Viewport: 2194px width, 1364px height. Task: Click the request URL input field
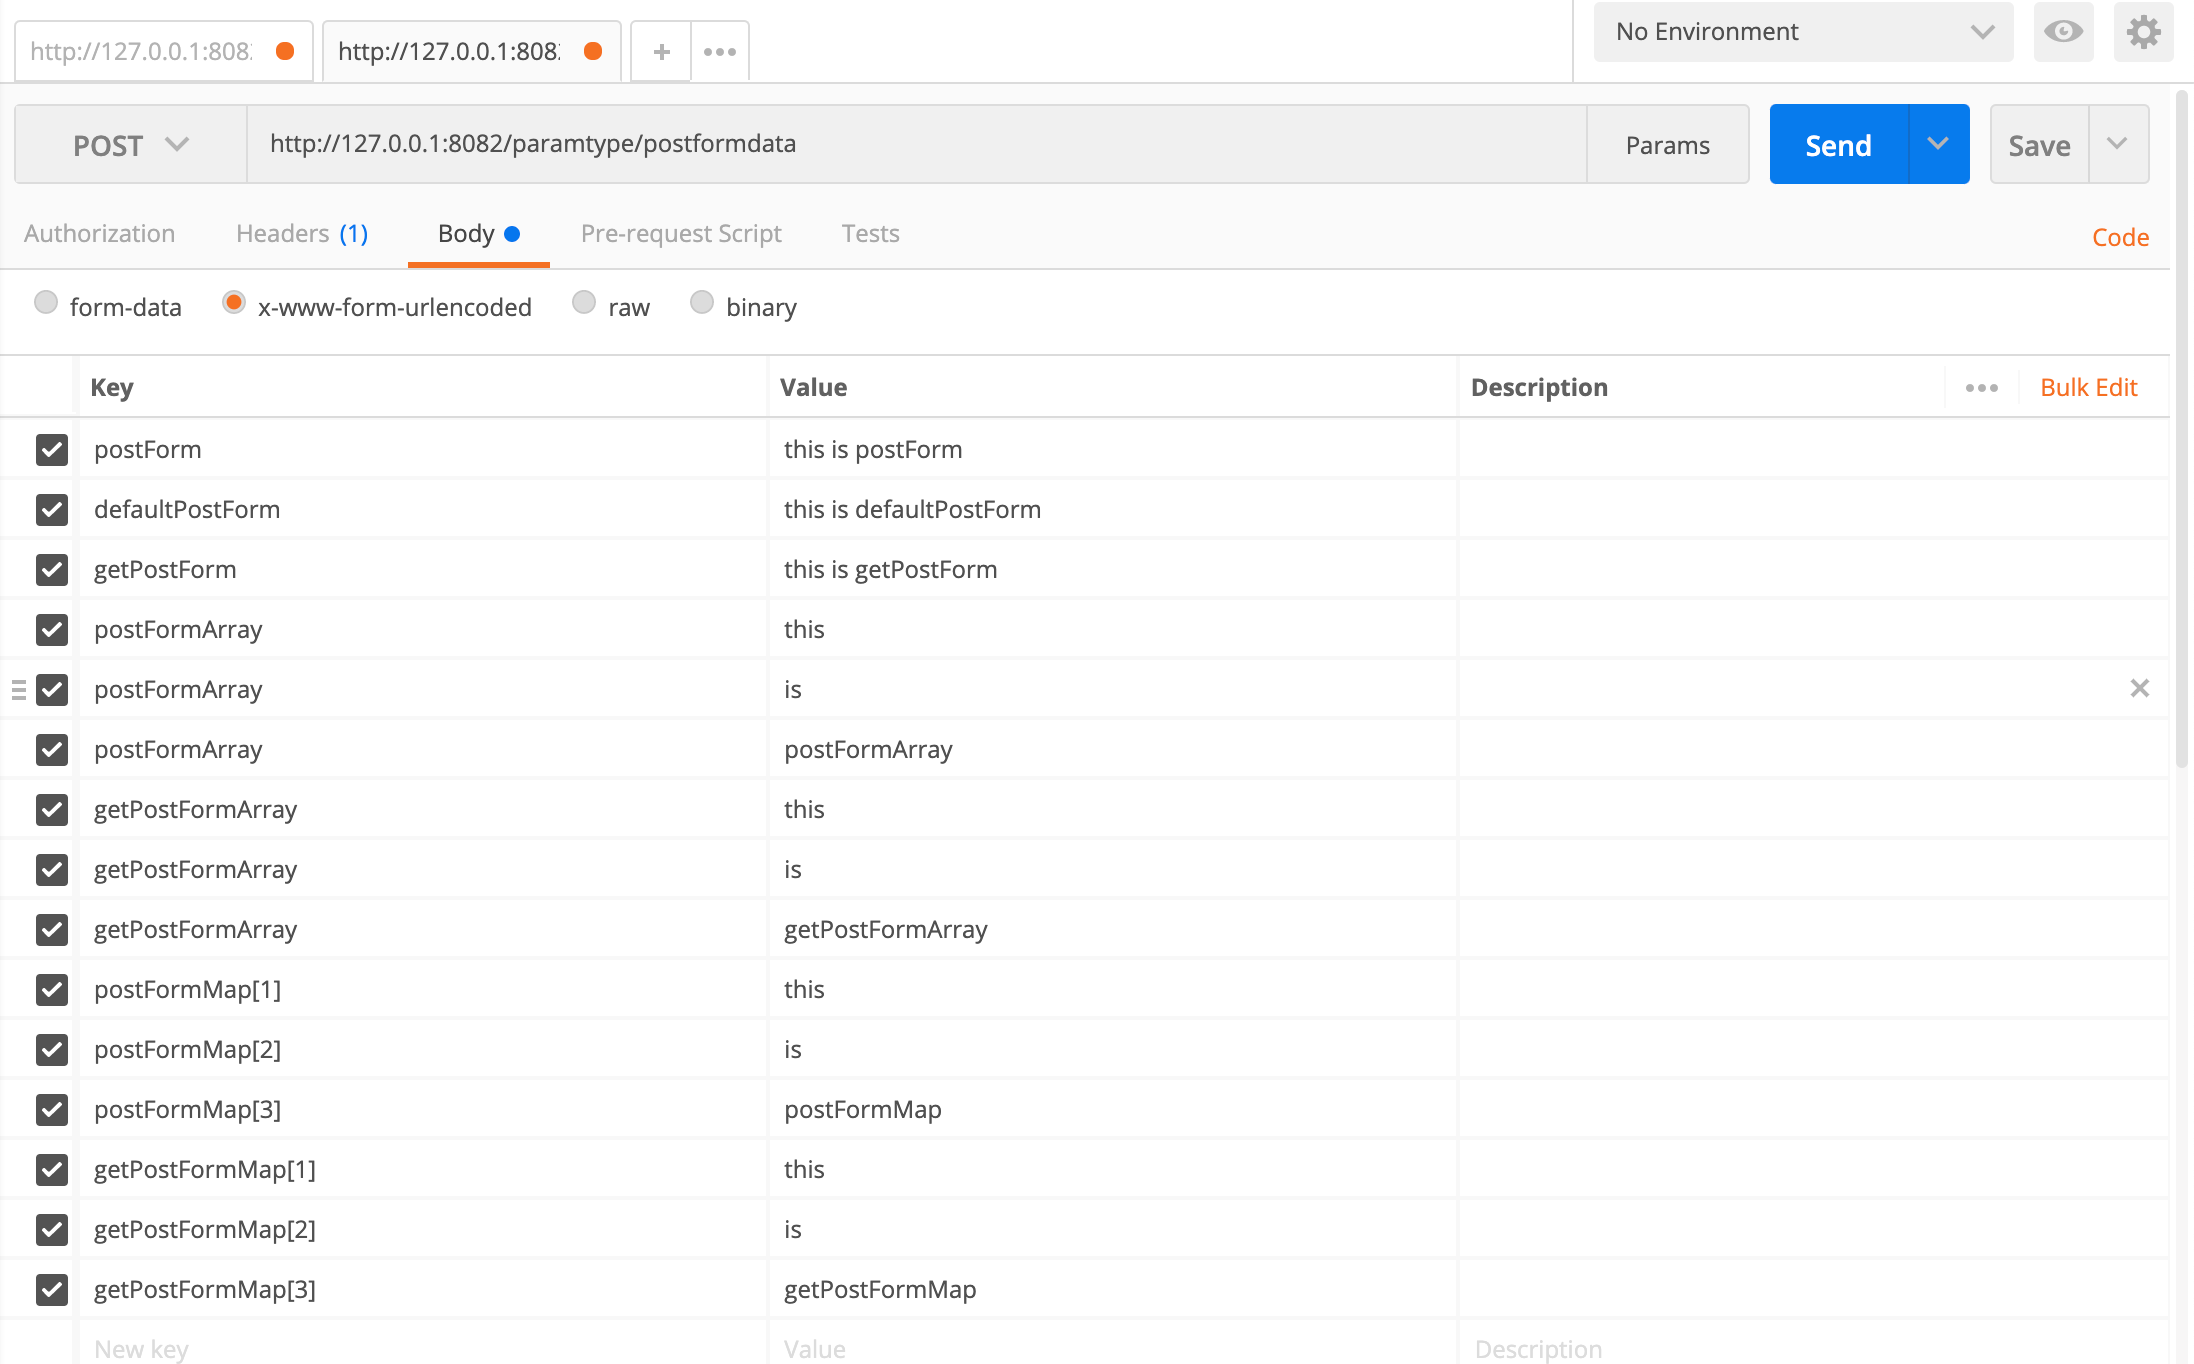pos(916,145)
